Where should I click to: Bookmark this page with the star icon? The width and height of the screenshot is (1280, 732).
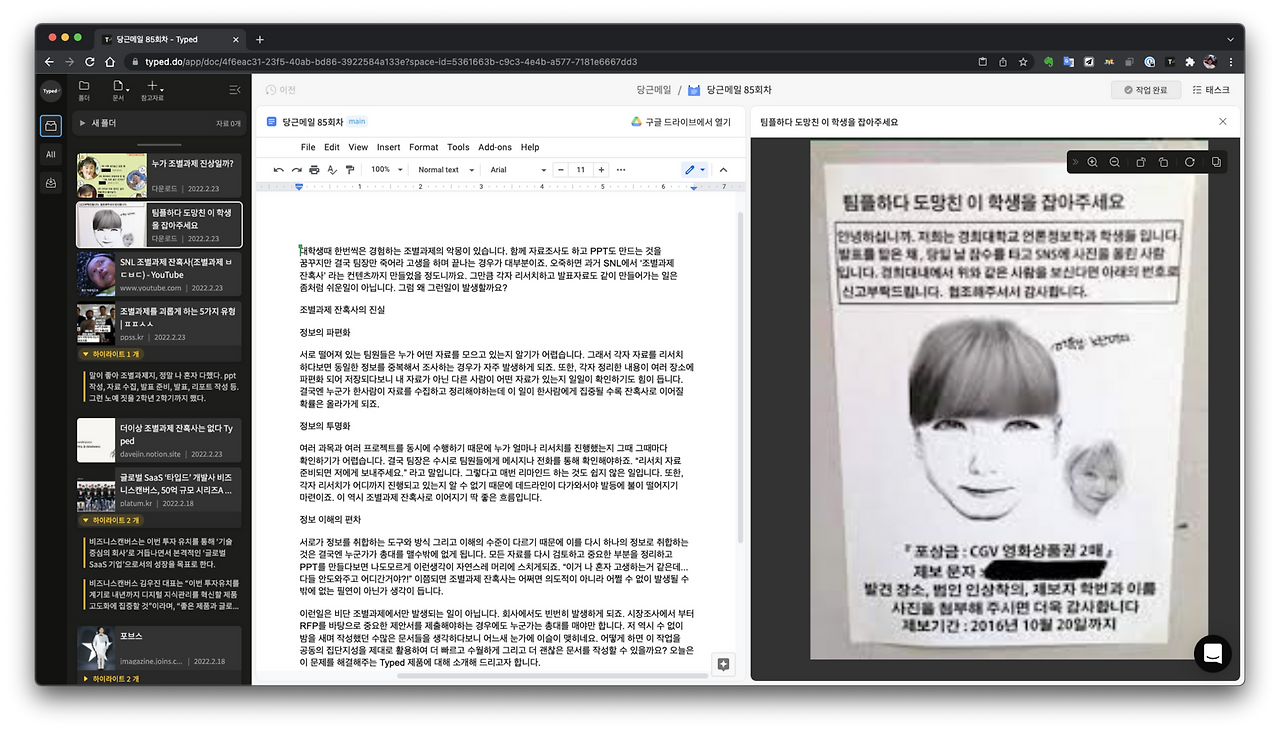pos(1023,62)
